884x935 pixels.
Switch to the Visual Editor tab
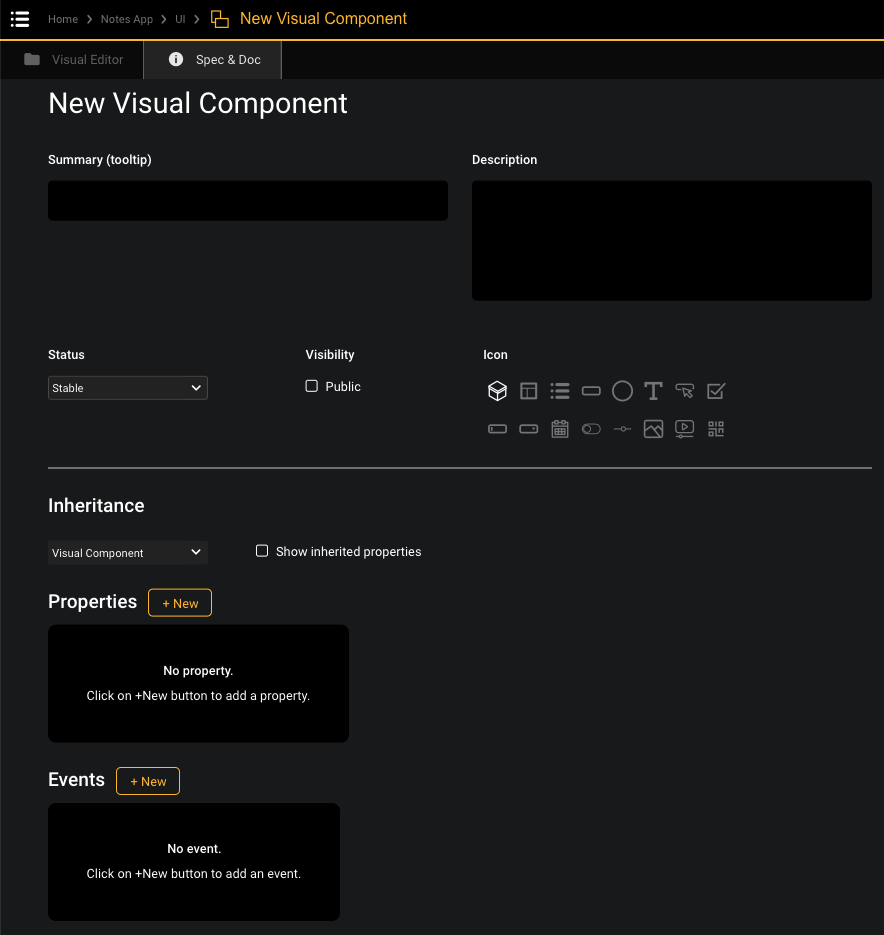coord(71,59)
